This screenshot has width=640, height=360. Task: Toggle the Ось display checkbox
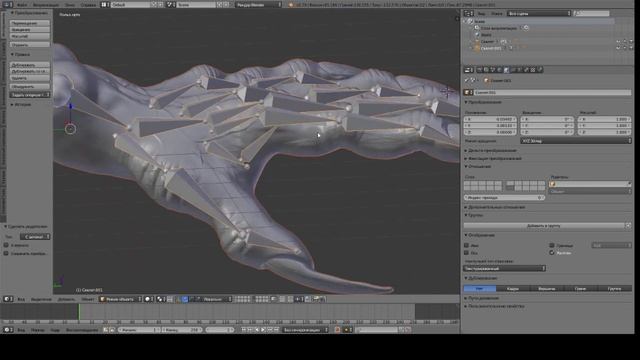467,253
